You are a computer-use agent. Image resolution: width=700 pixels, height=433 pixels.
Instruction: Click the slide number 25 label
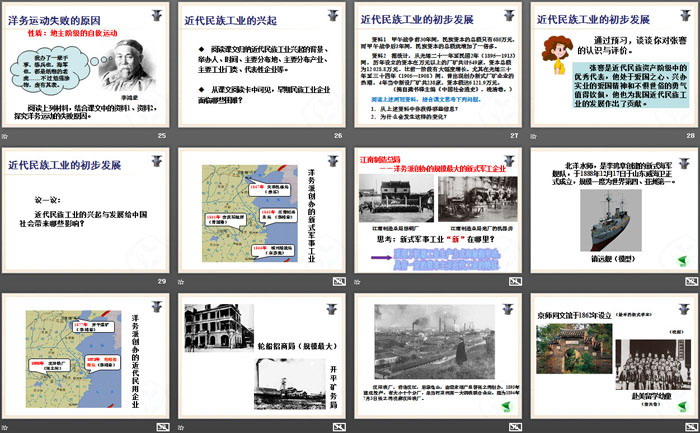click(x=162, y=135)
